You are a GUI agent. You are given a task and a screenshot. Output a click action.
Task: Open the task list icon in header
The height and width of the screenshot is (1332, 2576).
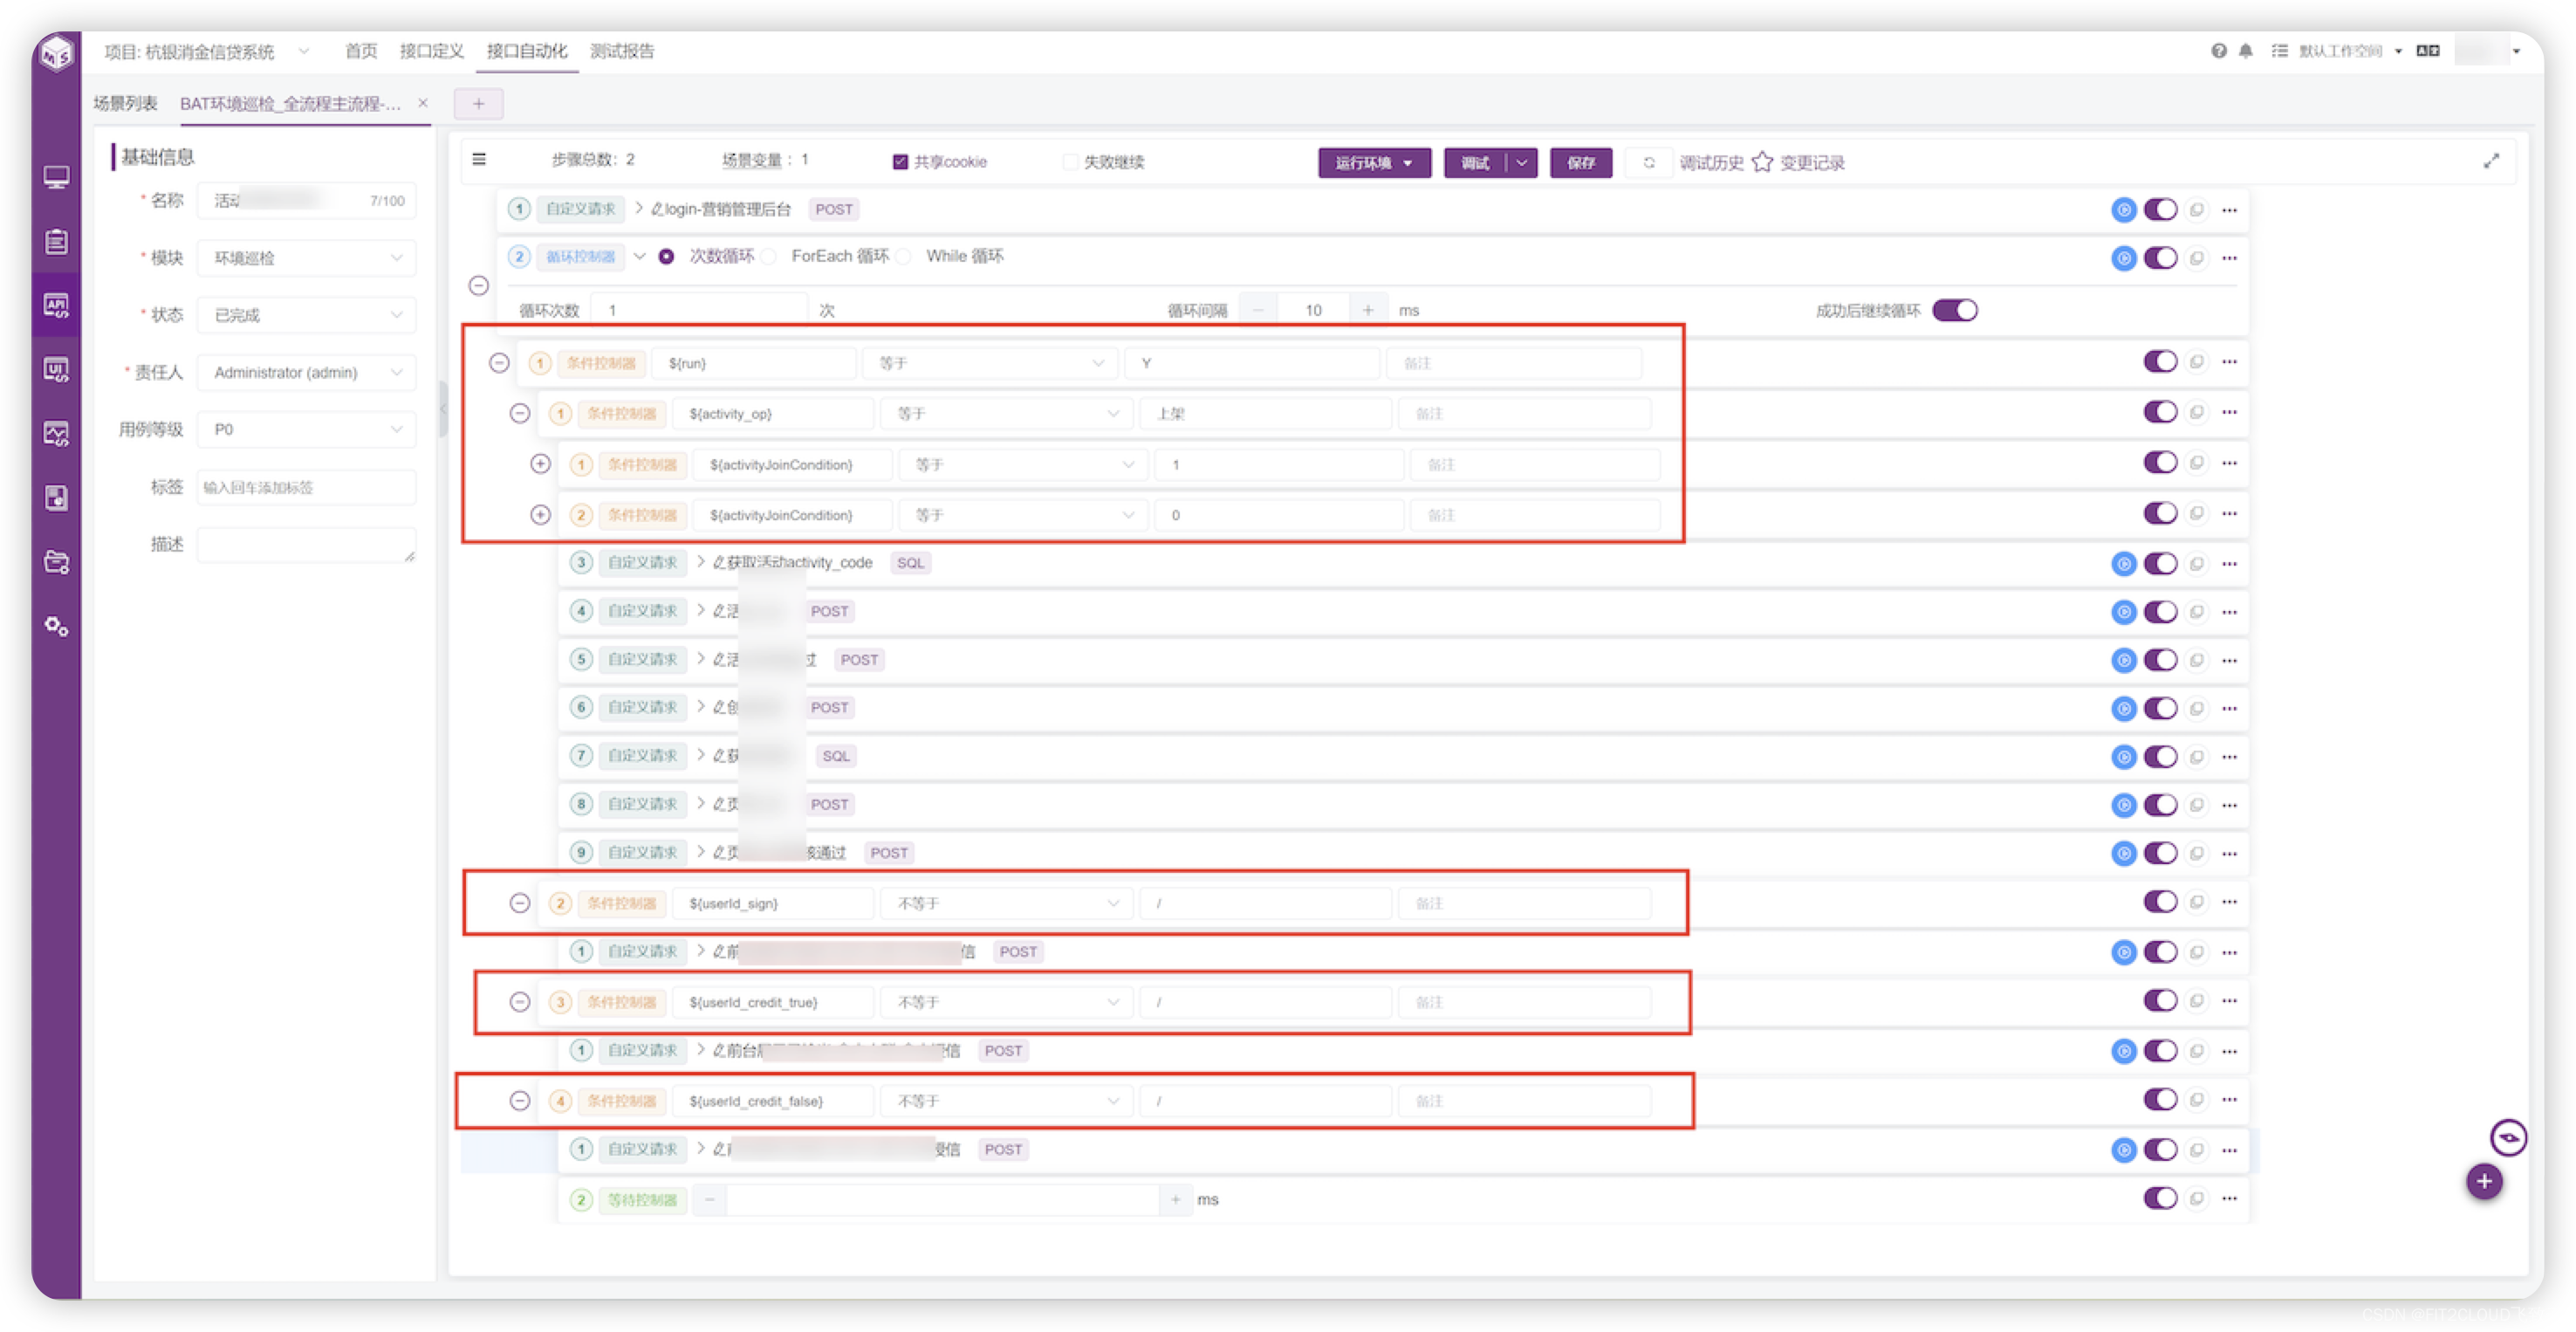tap(2279, 51)
